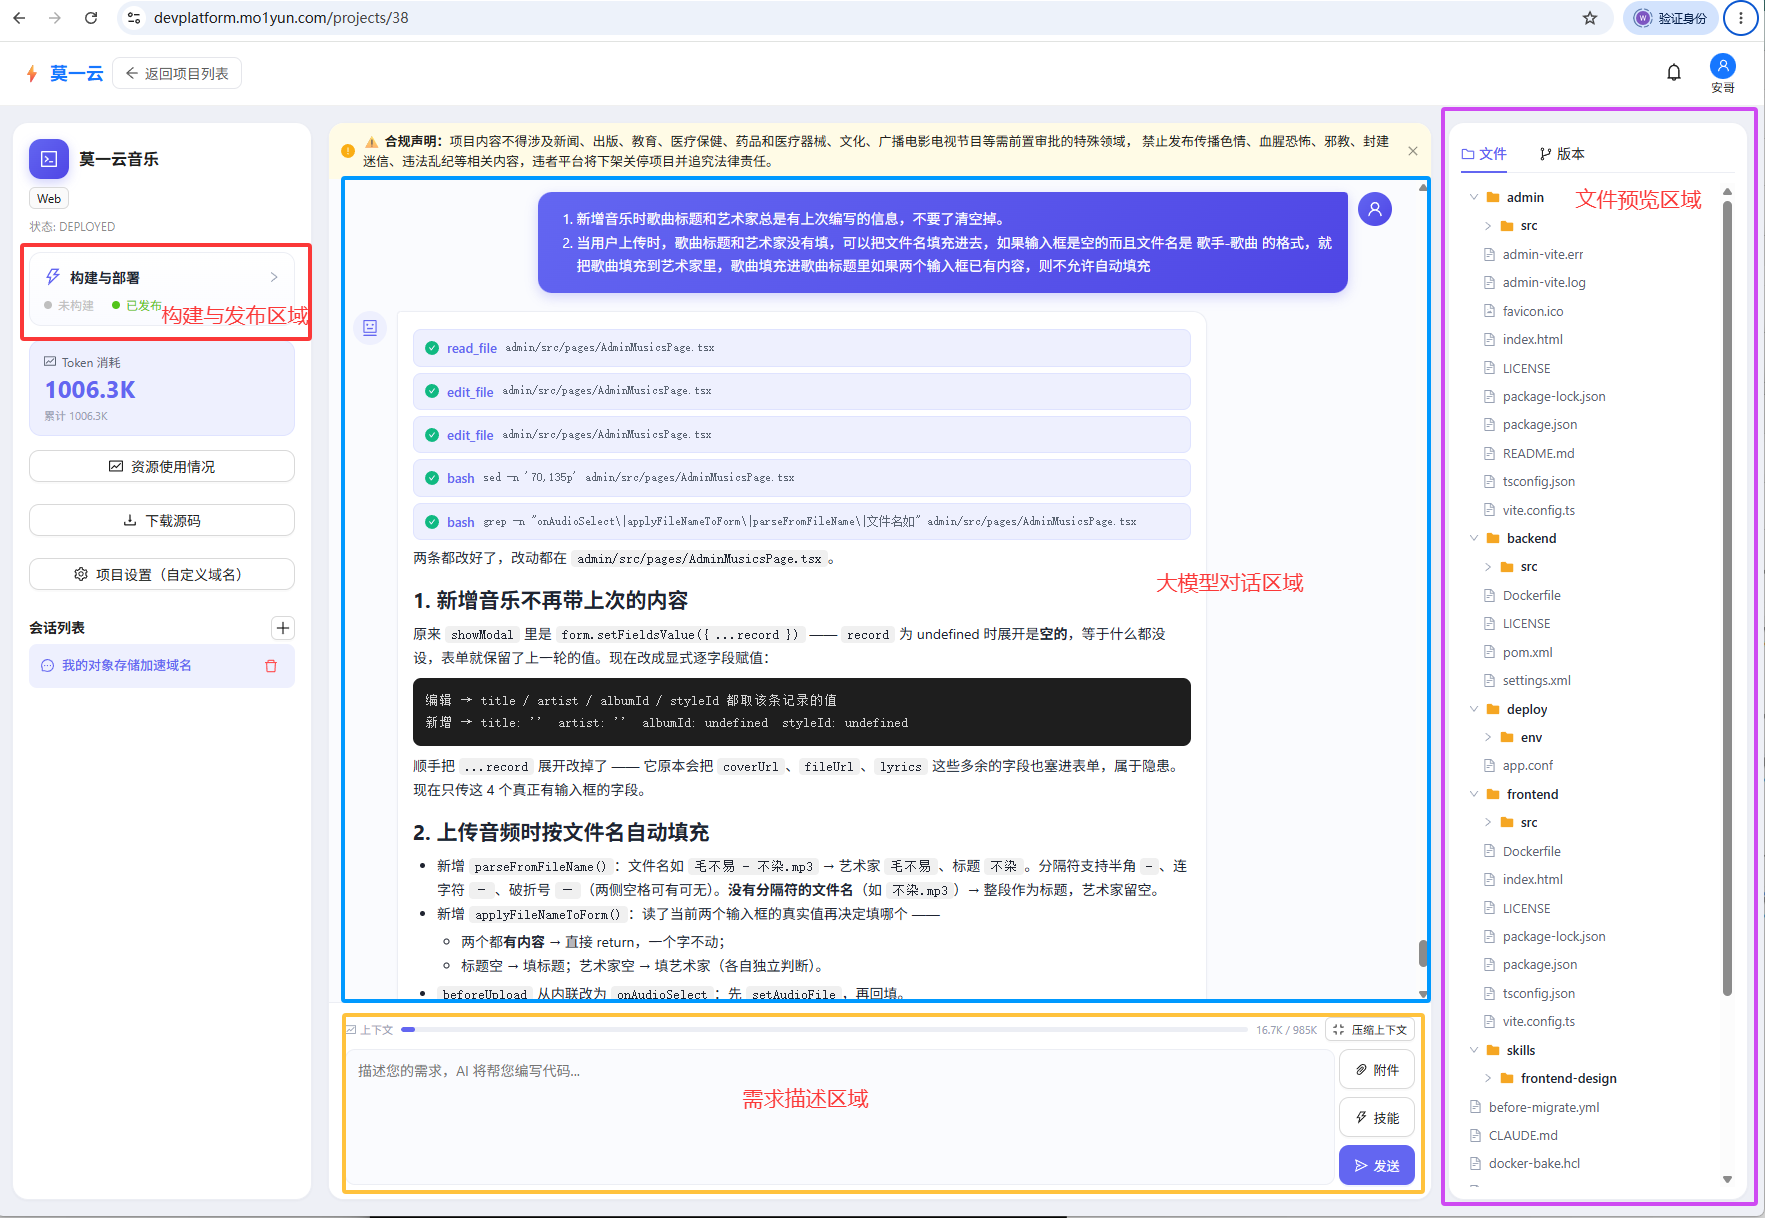The image size is (1765, 1218).
Task: Click the 莫一云 logo
Action: [x=65, y=73]
